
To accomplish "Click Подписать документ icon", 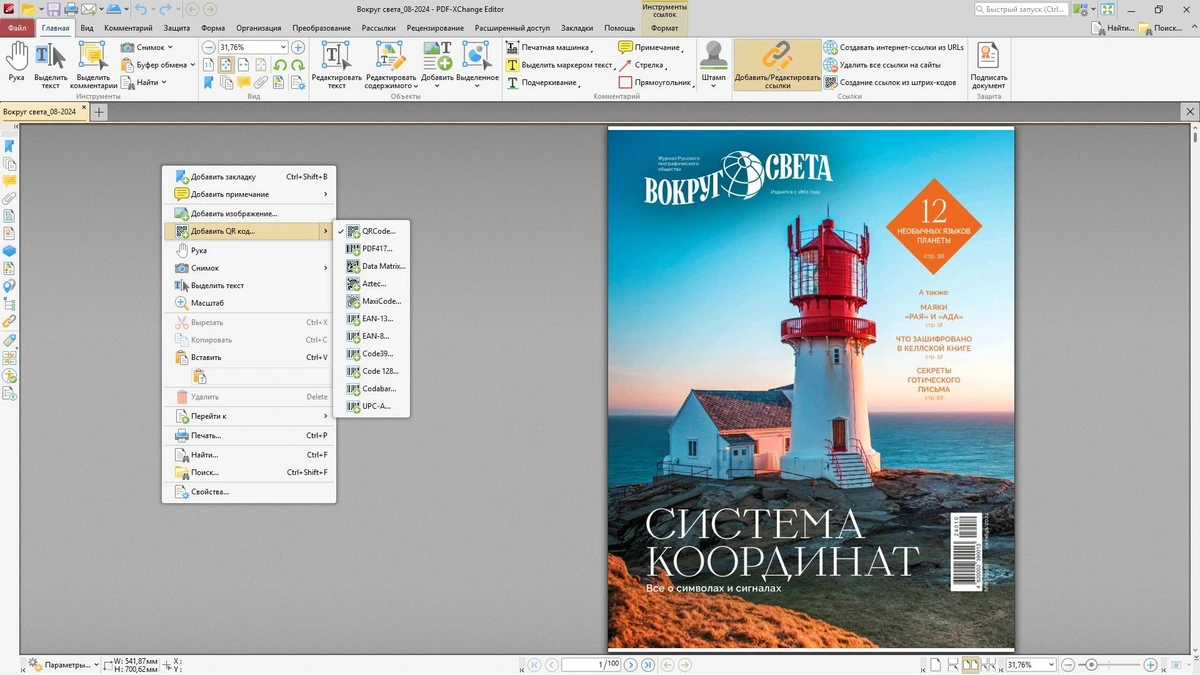I will 988,65.
